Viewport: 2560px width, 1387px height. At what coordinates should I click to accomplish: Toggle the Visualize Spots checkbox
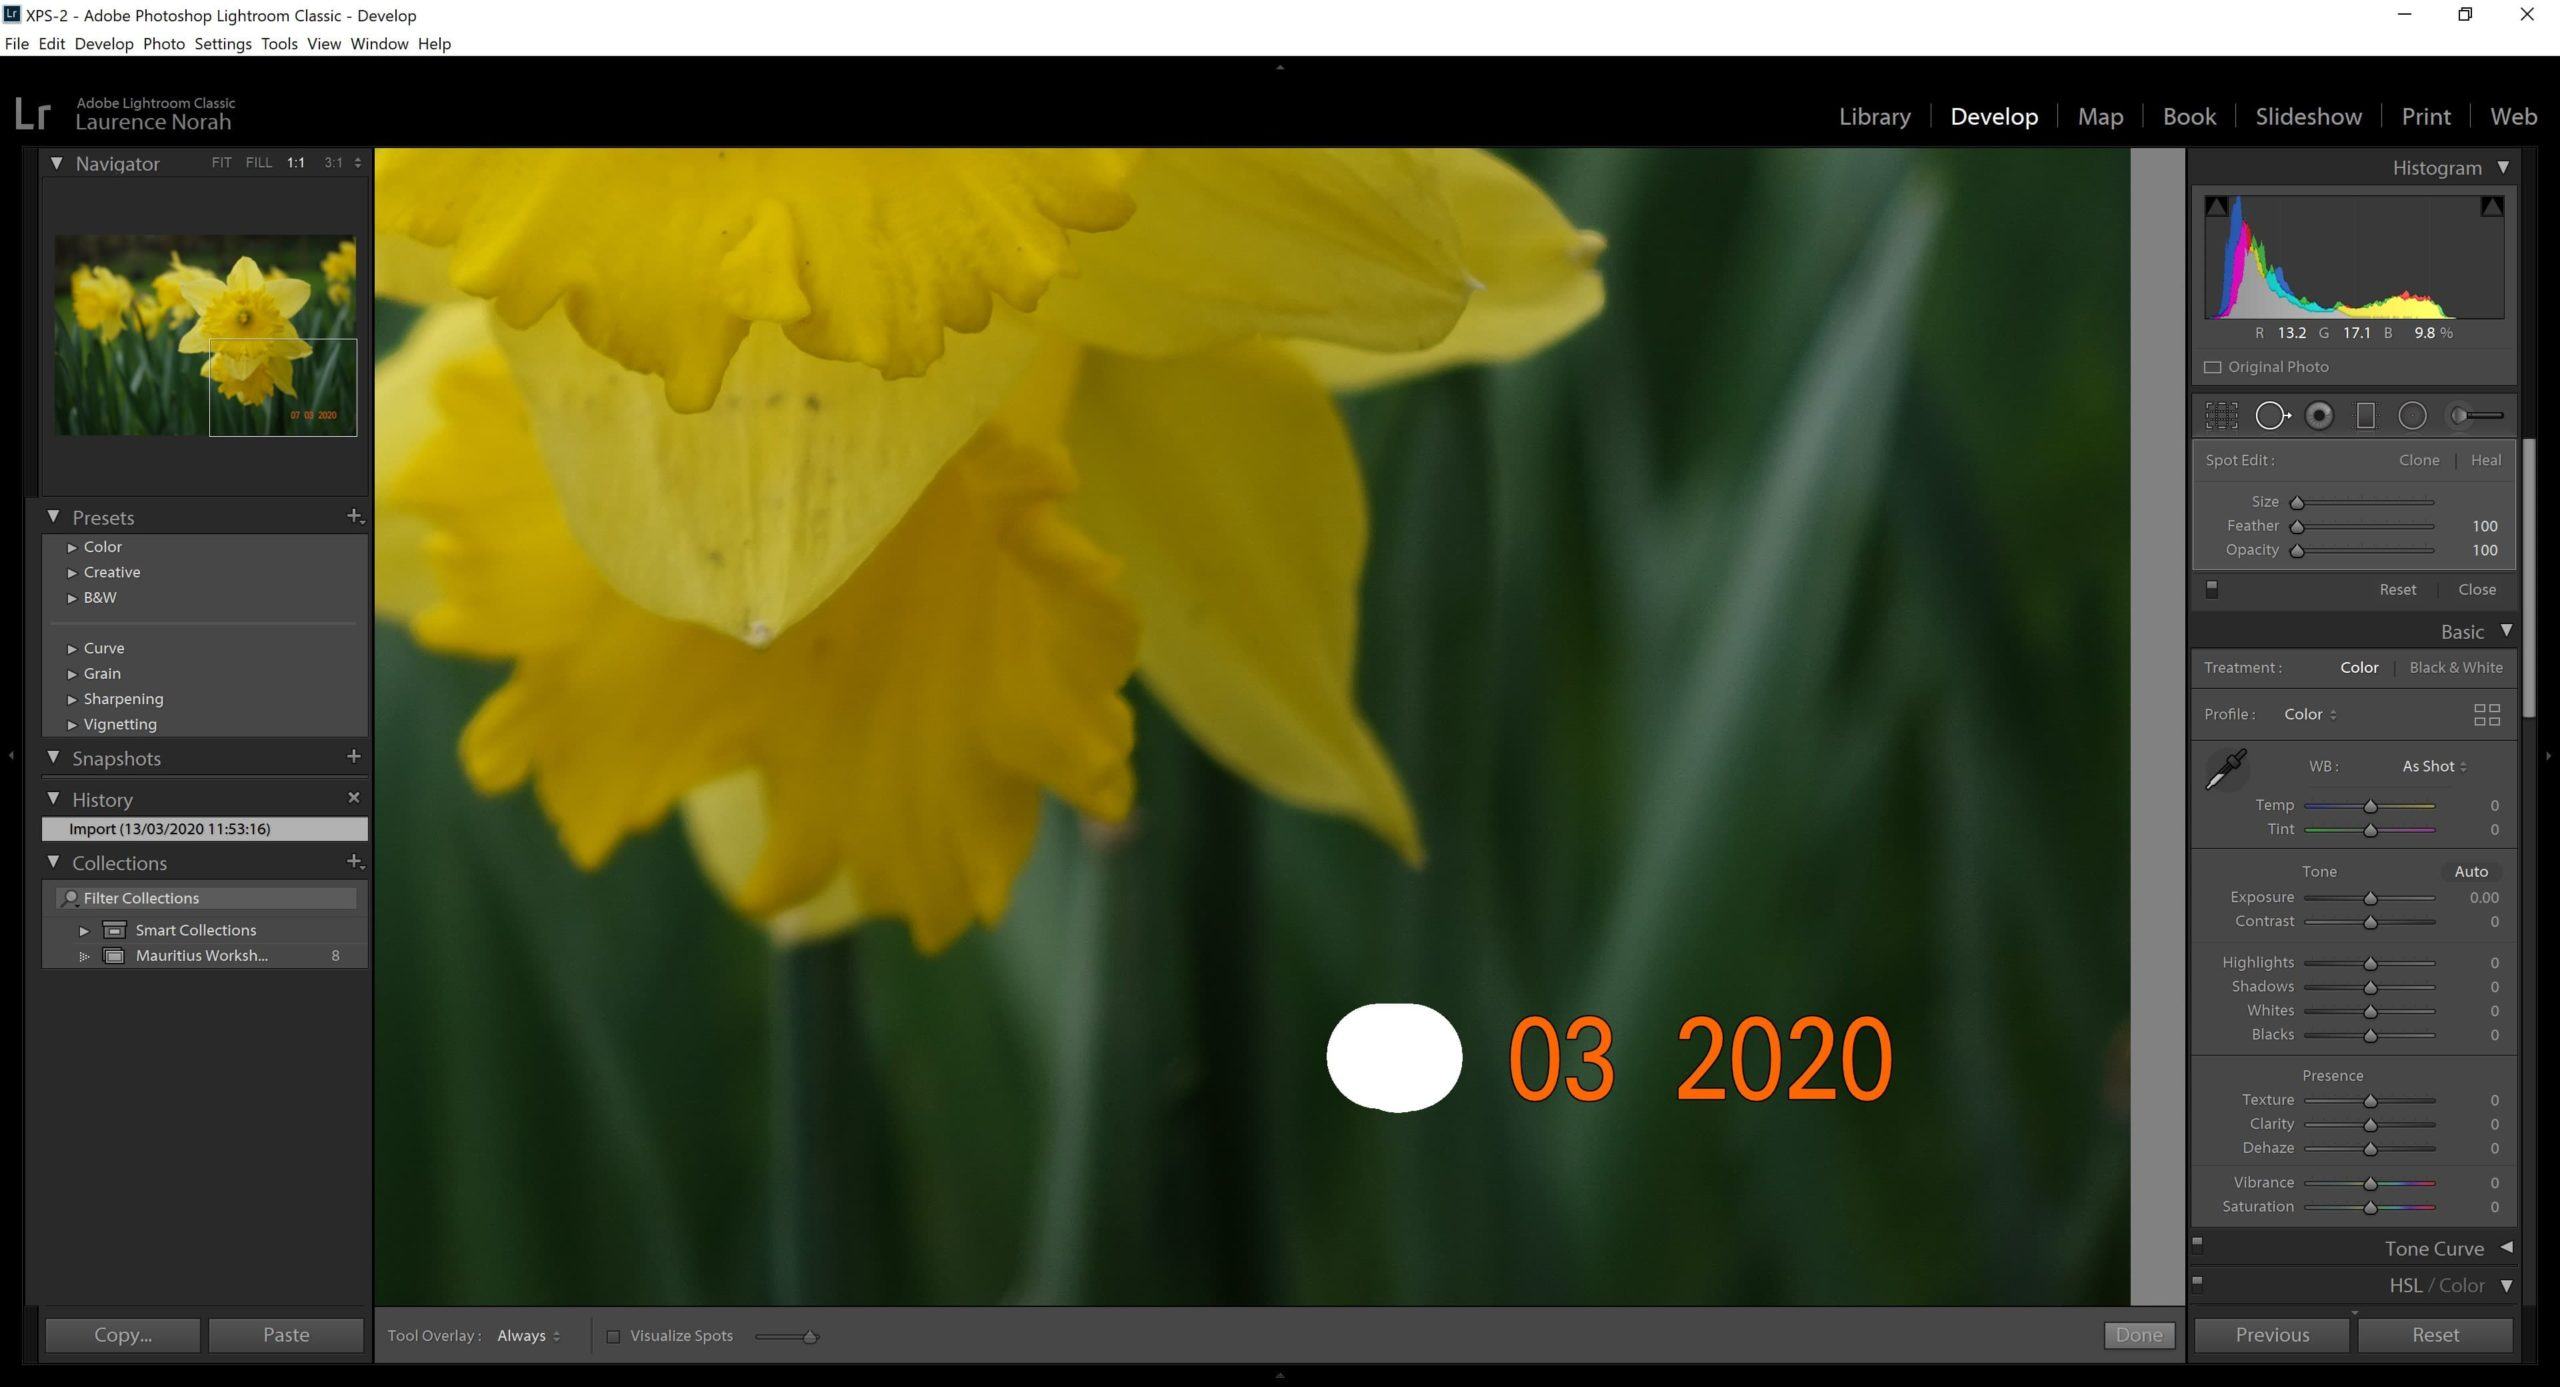610,1334
